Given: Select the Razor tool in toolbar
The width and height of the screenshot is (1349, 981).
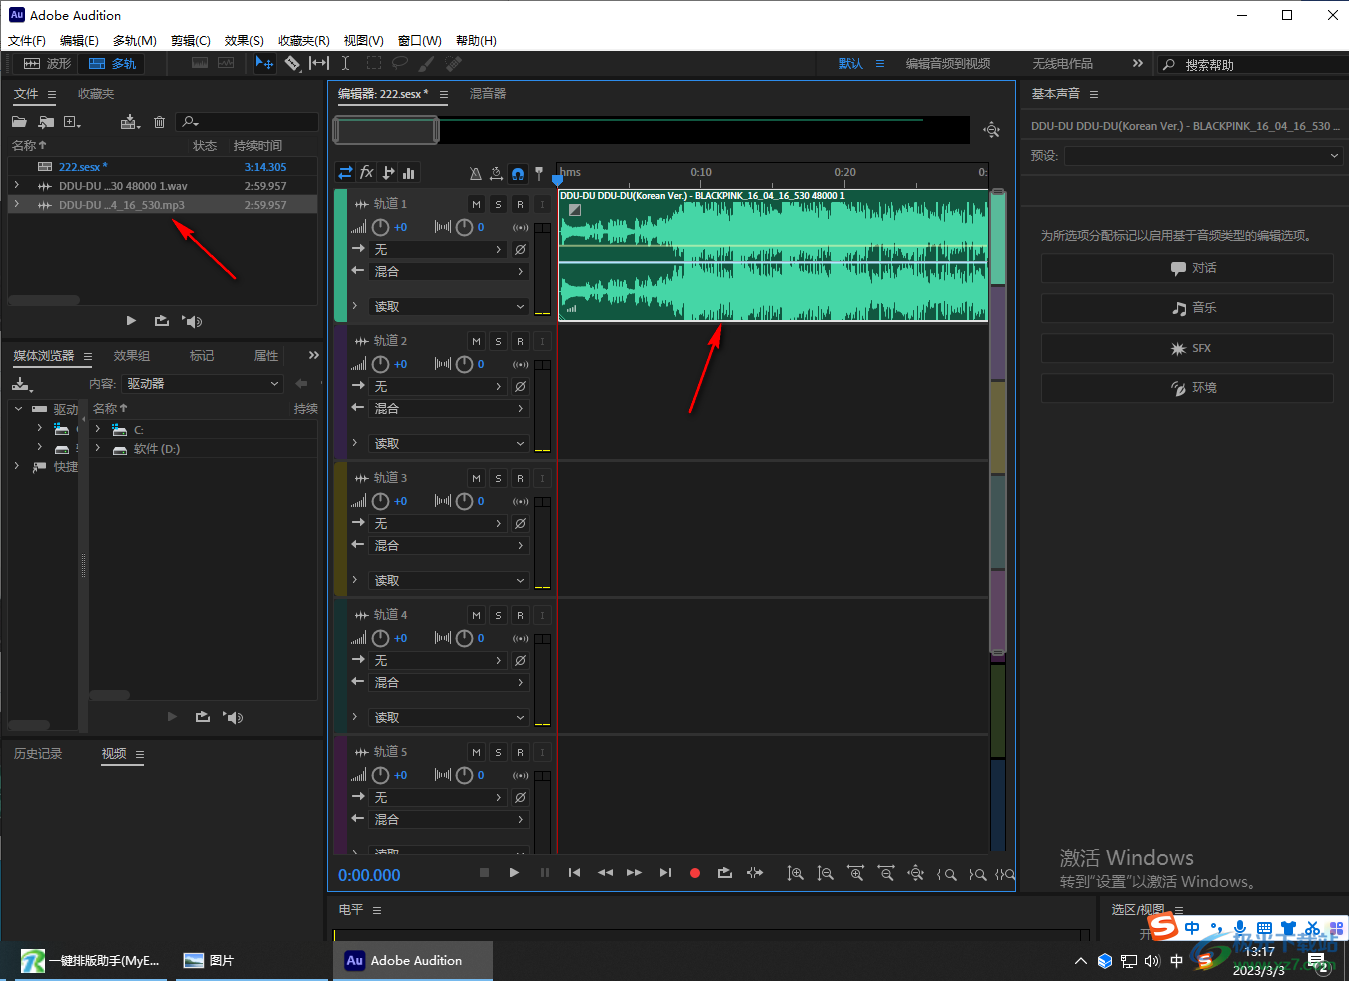Looking at the screenshot, I should point(292,63).
